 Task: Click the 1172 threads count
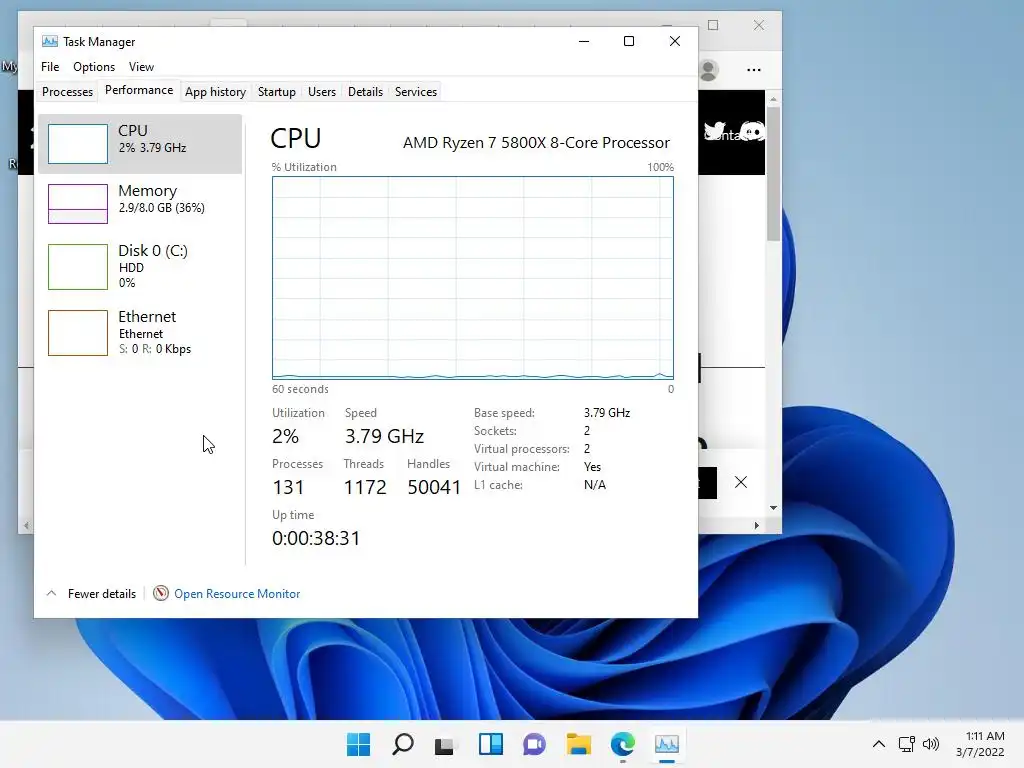pos(365,487)
